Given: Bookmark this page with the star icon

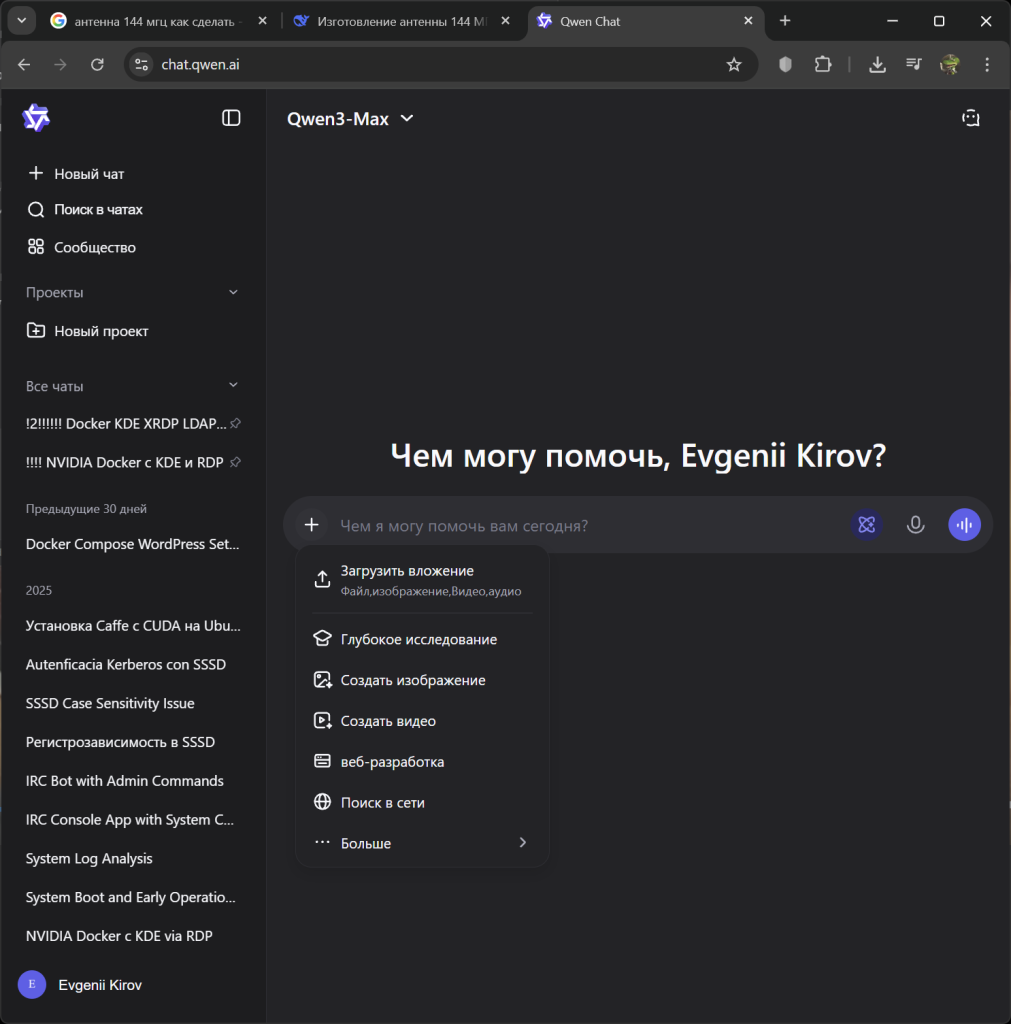Looking at the screenshot, I should (734, 65).
